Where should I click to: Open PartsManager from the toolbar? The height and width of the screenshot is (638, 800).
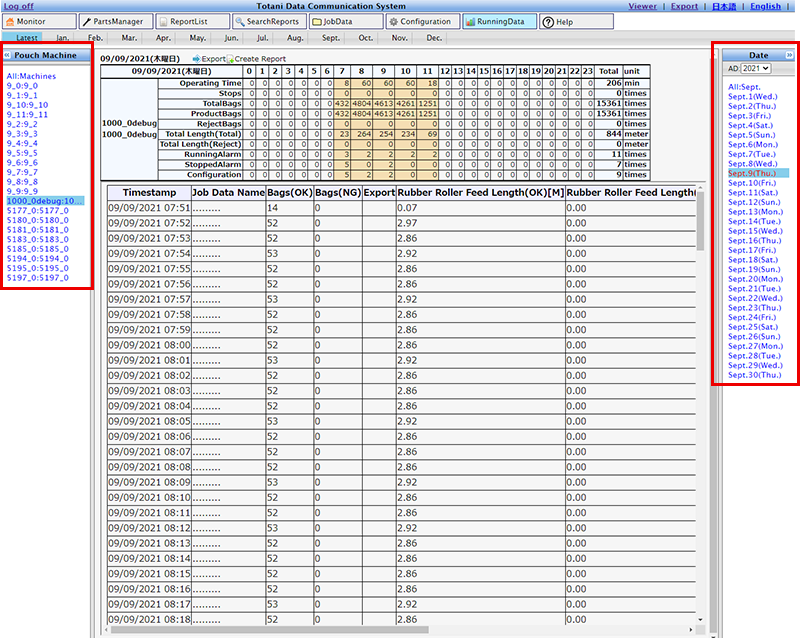coord(115,21)
